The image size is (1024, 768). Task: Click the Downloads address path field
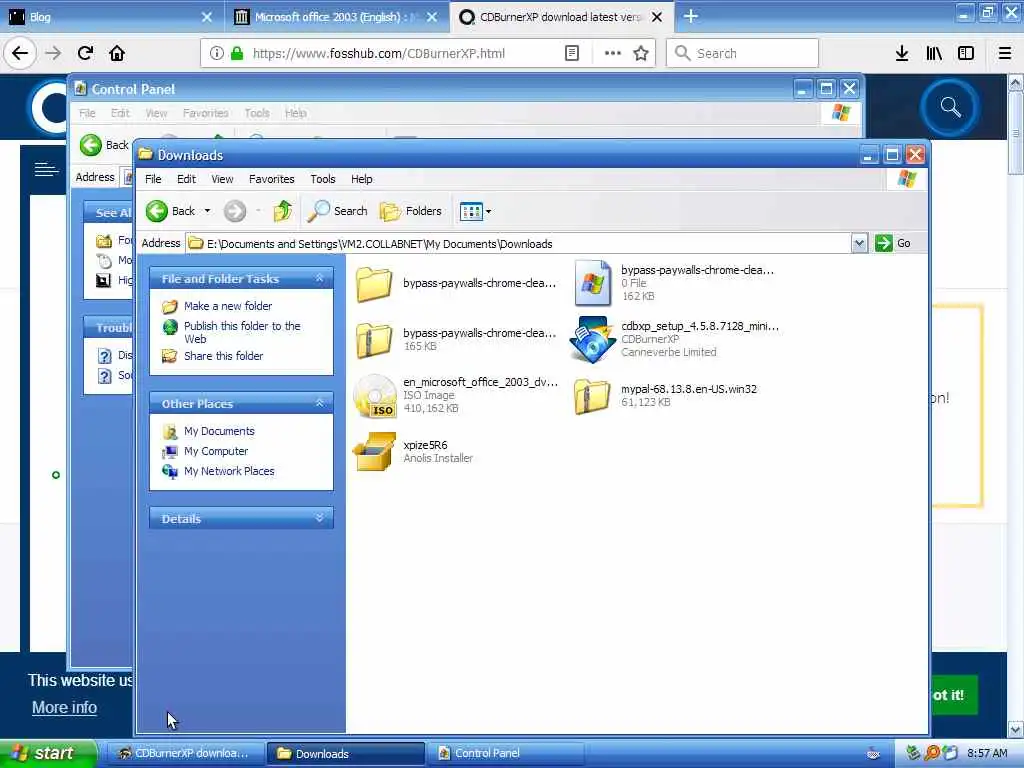click(x=519, y=244)
